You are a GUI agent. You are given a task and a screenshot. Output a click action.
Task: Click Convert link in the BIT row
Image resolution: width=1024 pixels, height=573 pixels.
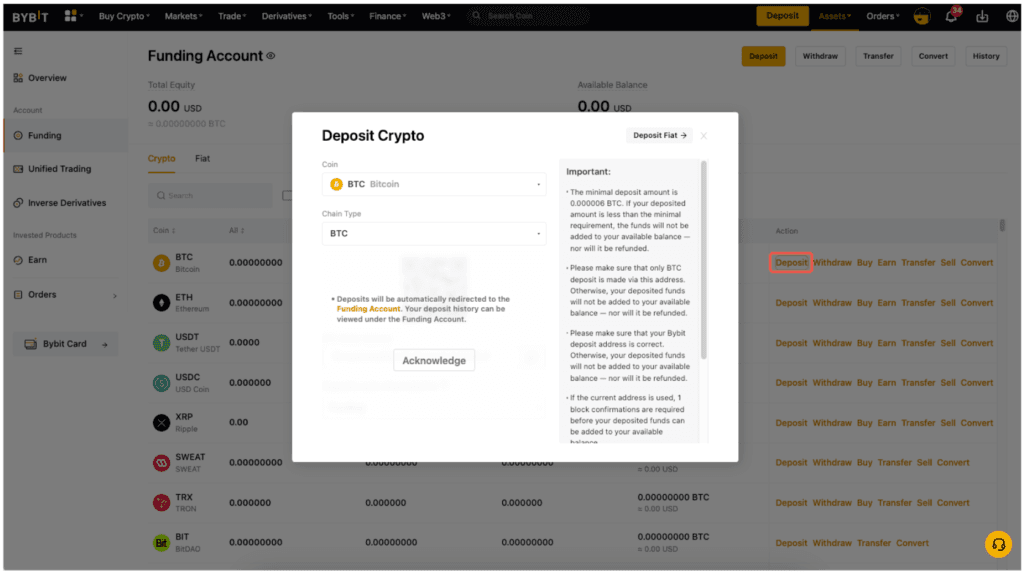point(912,543)
